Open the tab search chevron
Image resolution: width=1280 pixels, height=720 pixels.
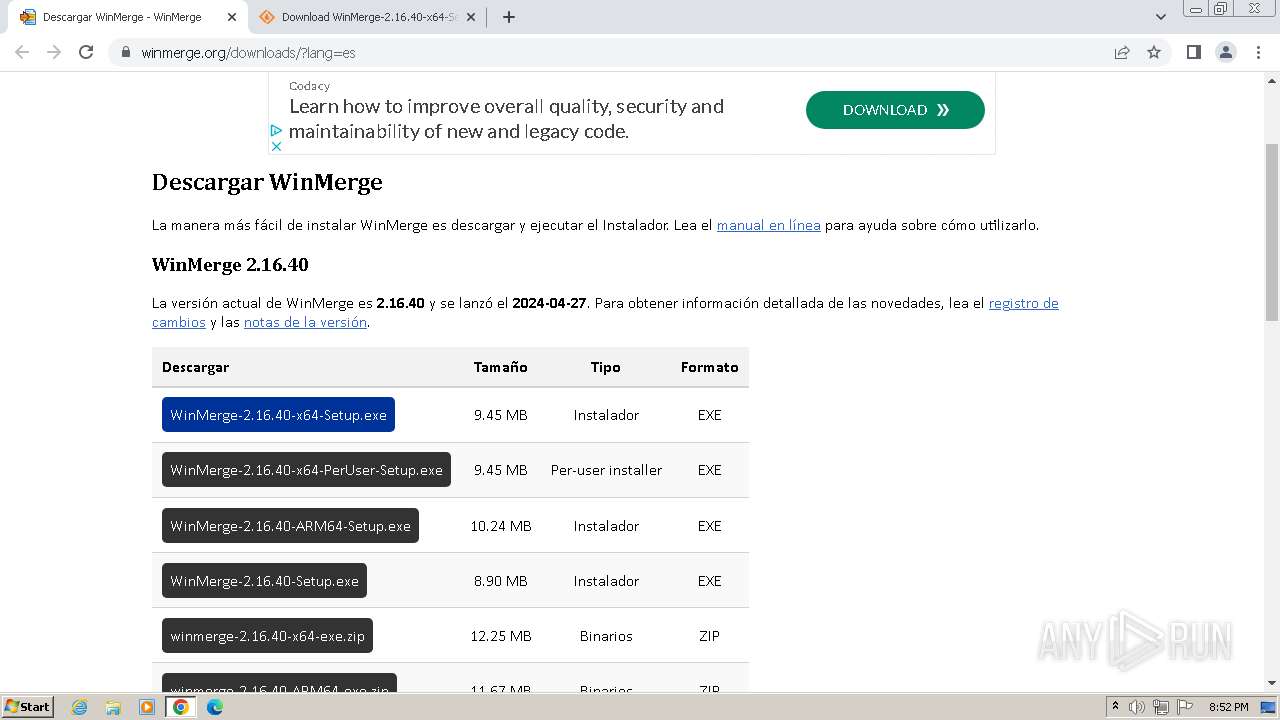click(1161, 17)
